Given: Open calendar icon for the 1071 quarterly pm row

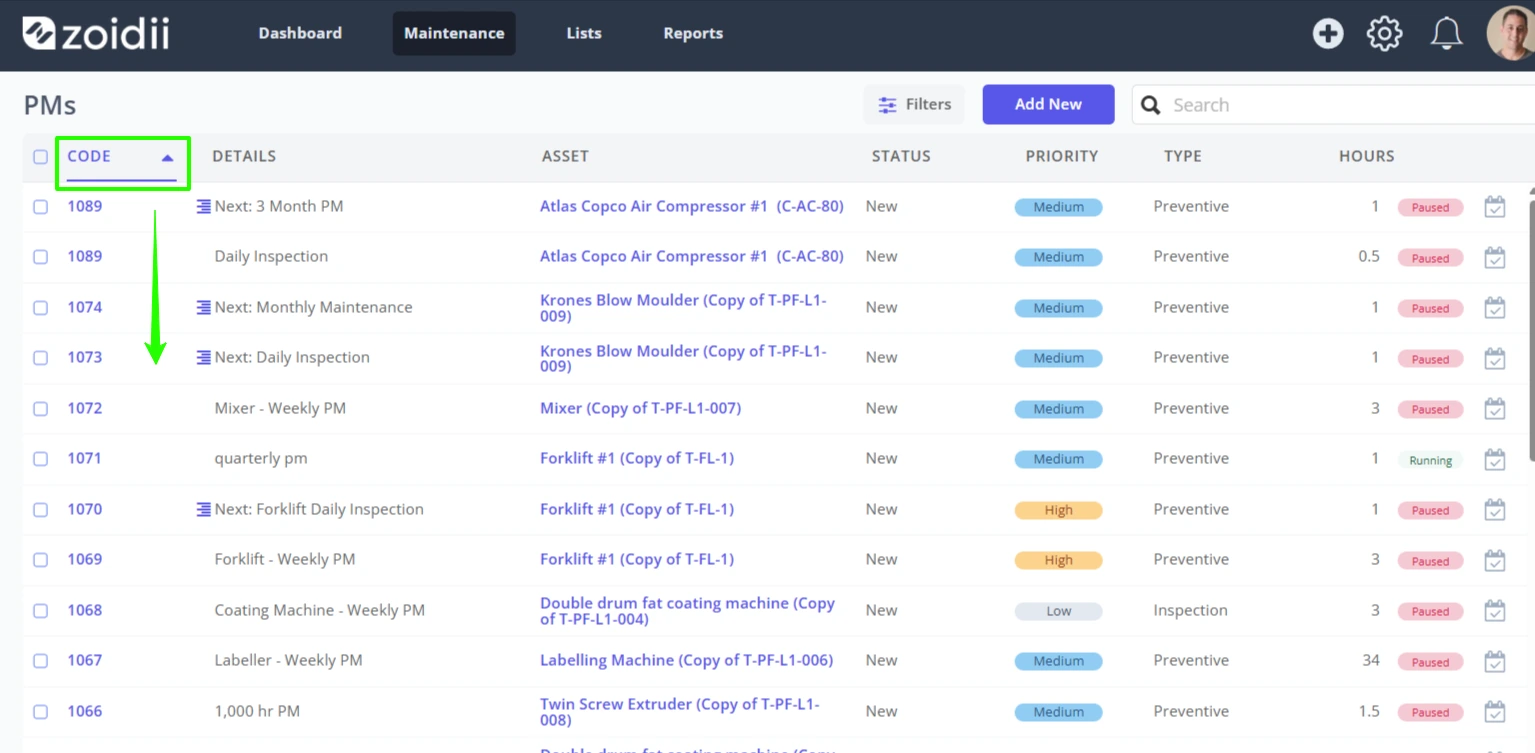Looking at the screenshot, I should click(x=1495, y=459).
